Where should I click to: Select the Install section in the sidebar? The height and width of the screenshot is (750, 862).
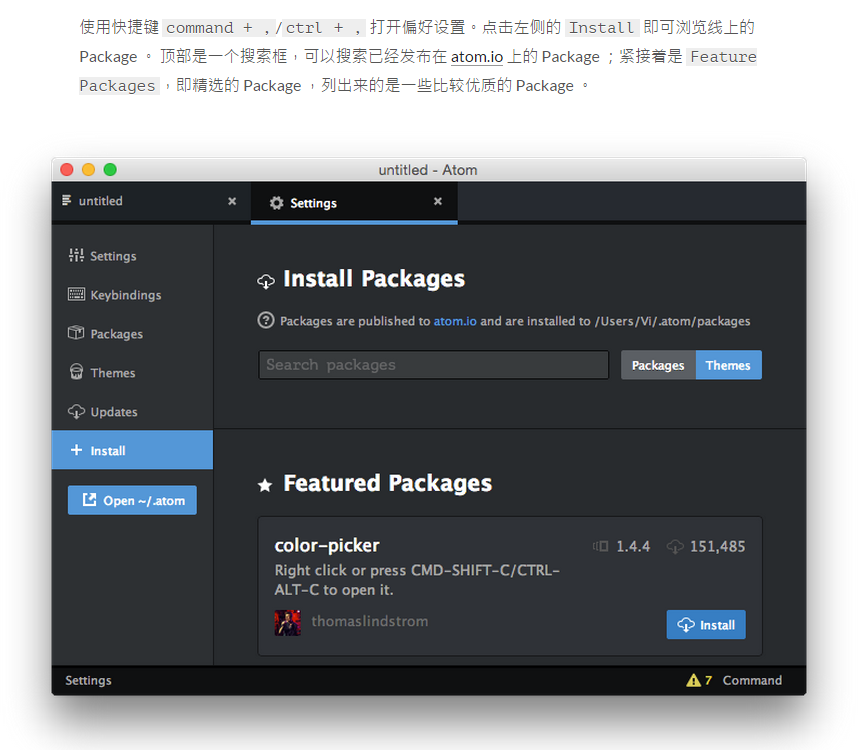pyautogui.click(x=132, y=450)
